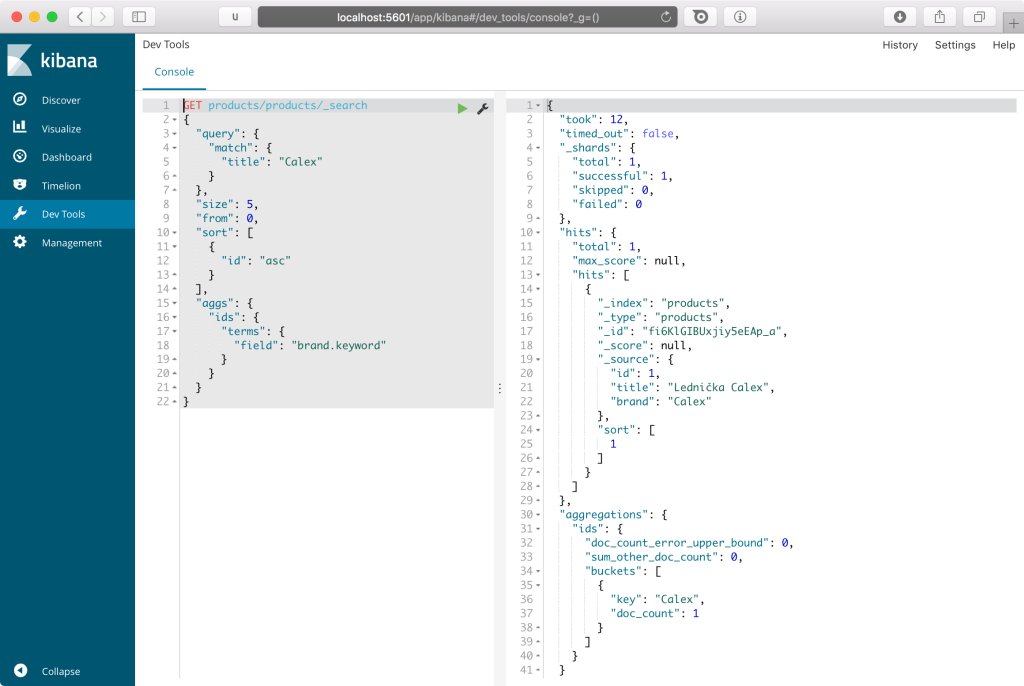Collapse request body at line 2
Screen dimensions: 1024x686
click(x=175, y=120)
